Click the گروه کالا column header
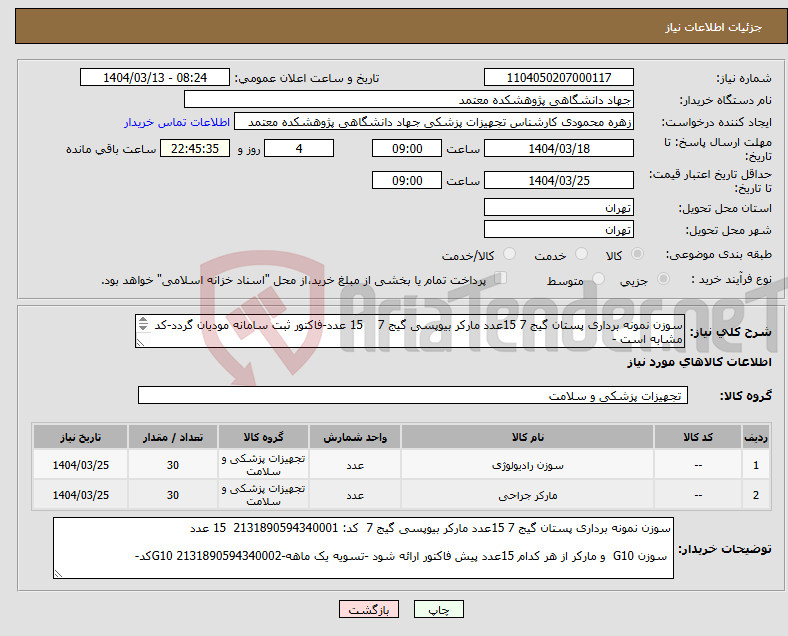The image size is (788, 636). [263, 437]
